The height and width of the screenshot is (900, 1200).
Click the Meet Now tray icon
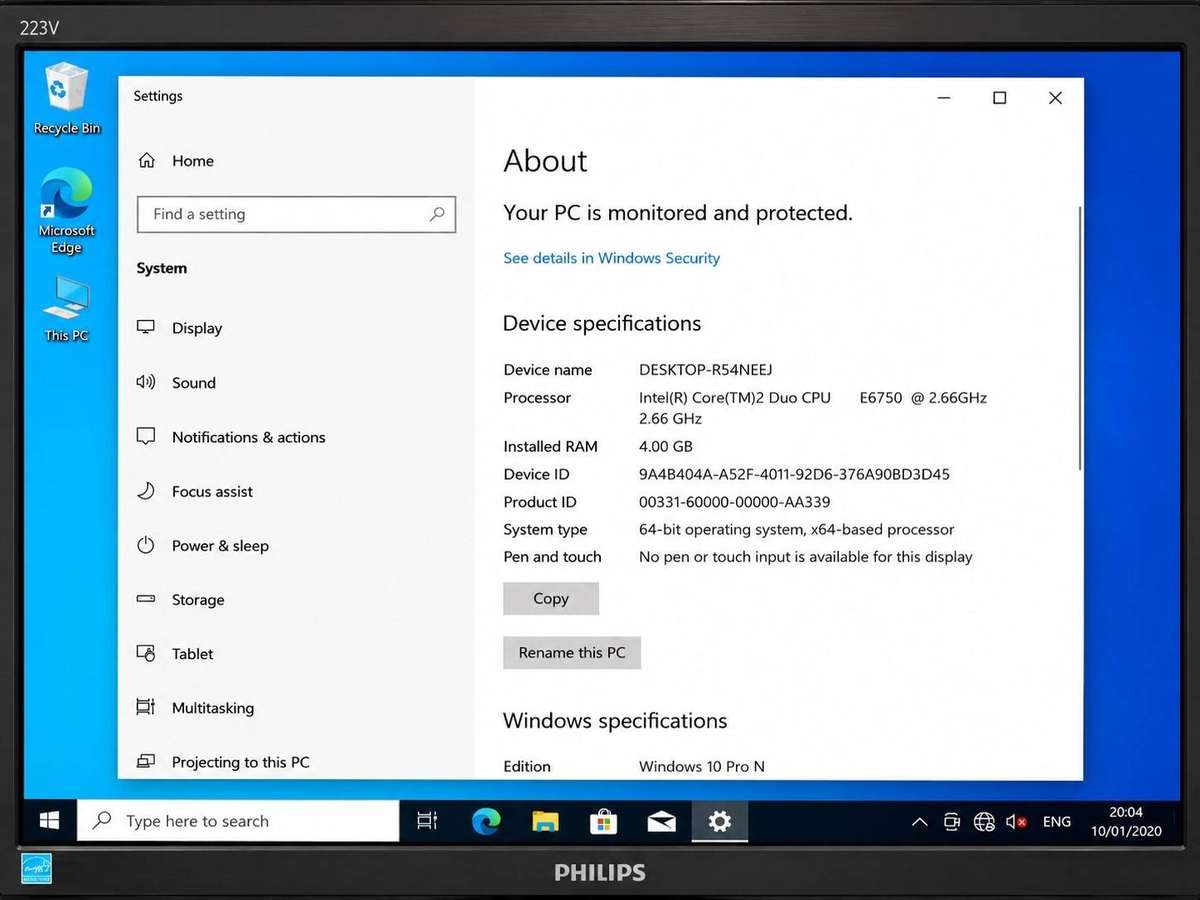952,822
